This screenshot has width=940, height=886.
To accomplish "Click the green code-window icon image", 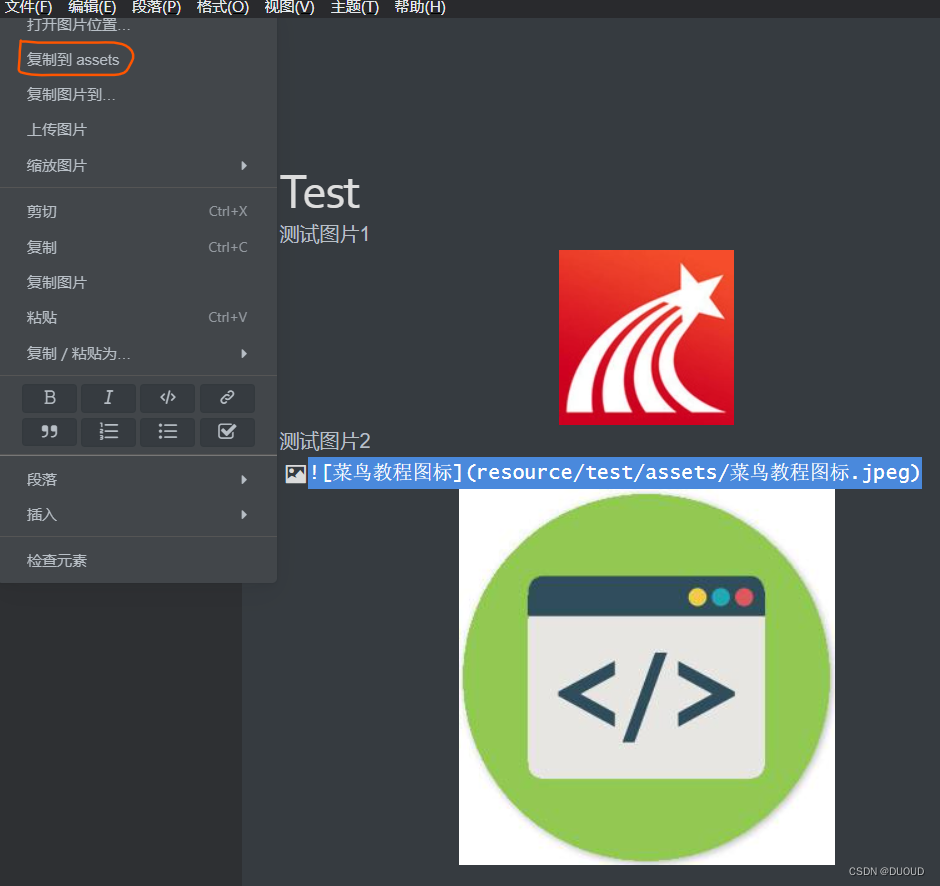I will [647, 677].
